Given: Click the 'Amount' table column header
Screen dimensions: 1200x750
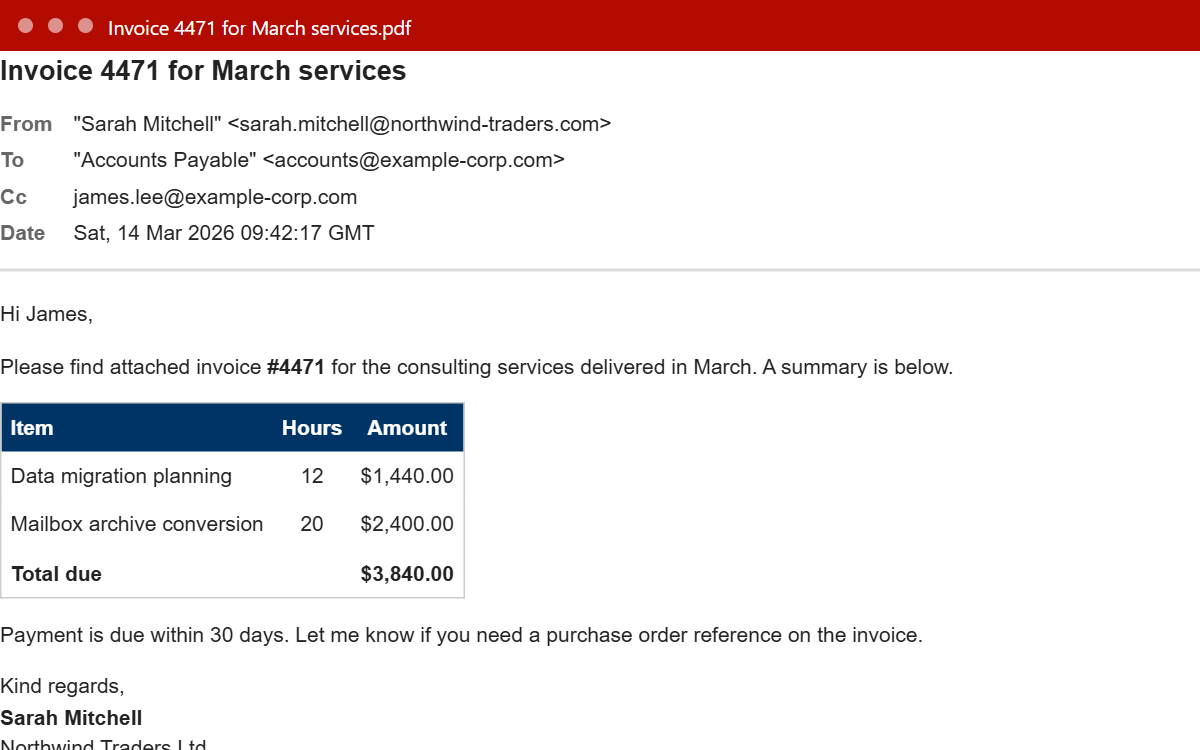Looking at the screenshot, I should point(407,428).
